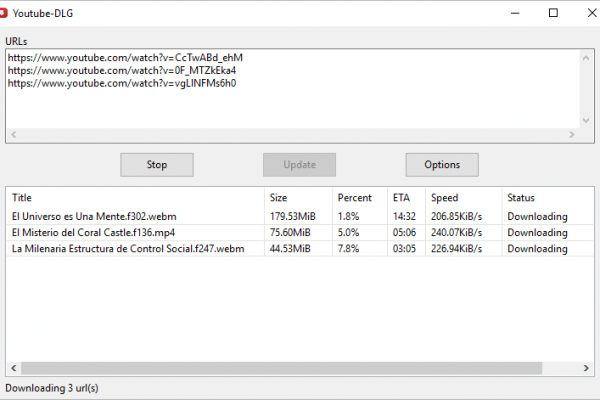The height and width of the screenshot is (400, 600).
Task: Close the Youtube-DLG window
Action: (592, 13)
